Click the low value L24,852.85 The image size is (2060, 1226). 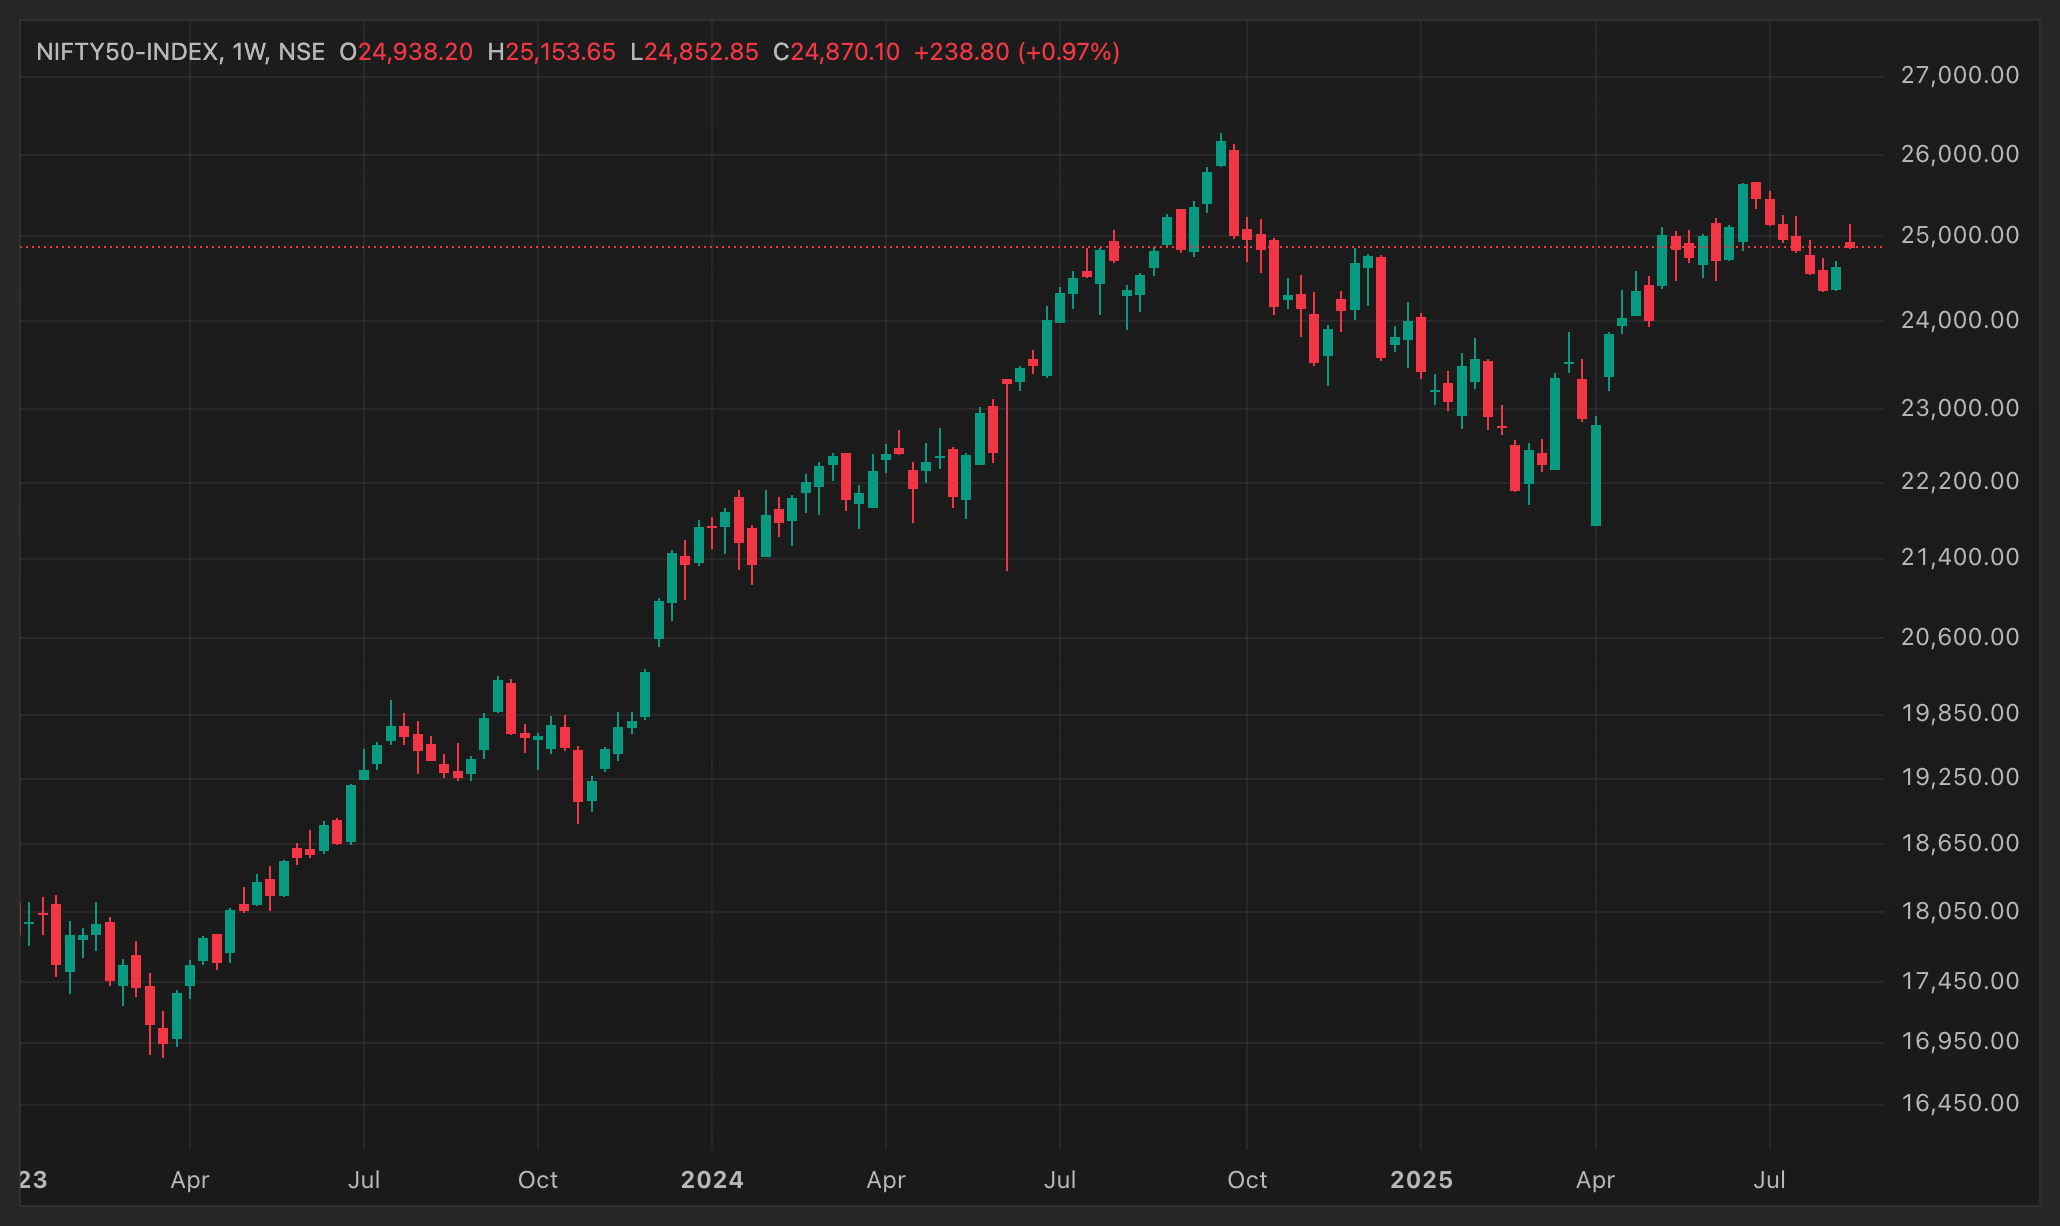pos(694,52)
